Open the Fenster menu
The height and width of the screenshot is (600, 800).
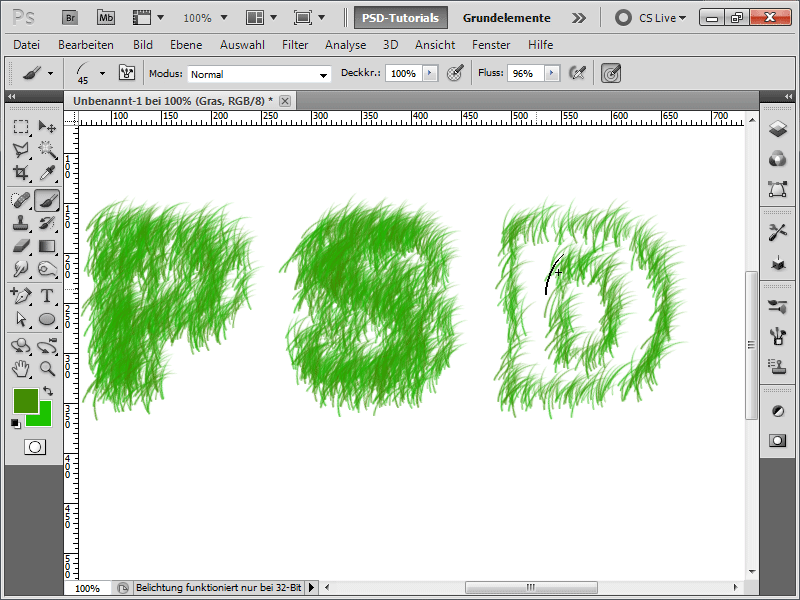coord(491,45)
